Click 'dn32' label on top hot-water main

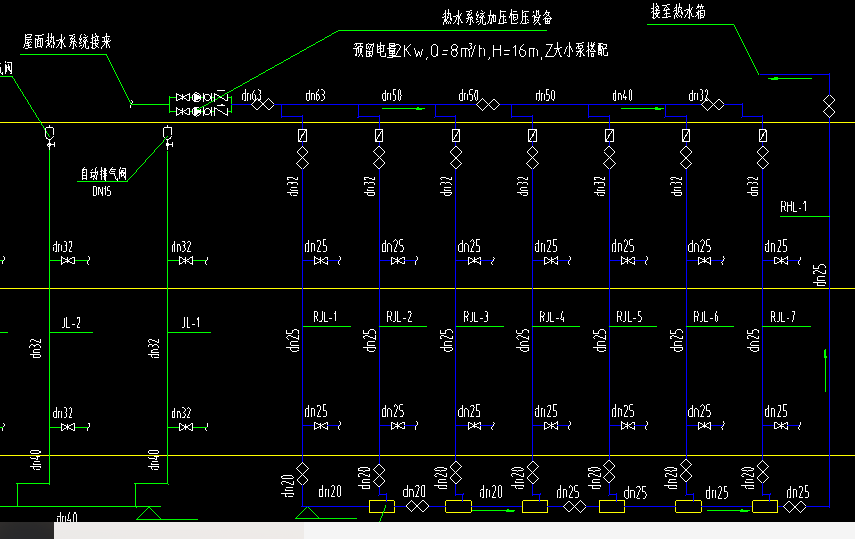(x=699, y=95)
